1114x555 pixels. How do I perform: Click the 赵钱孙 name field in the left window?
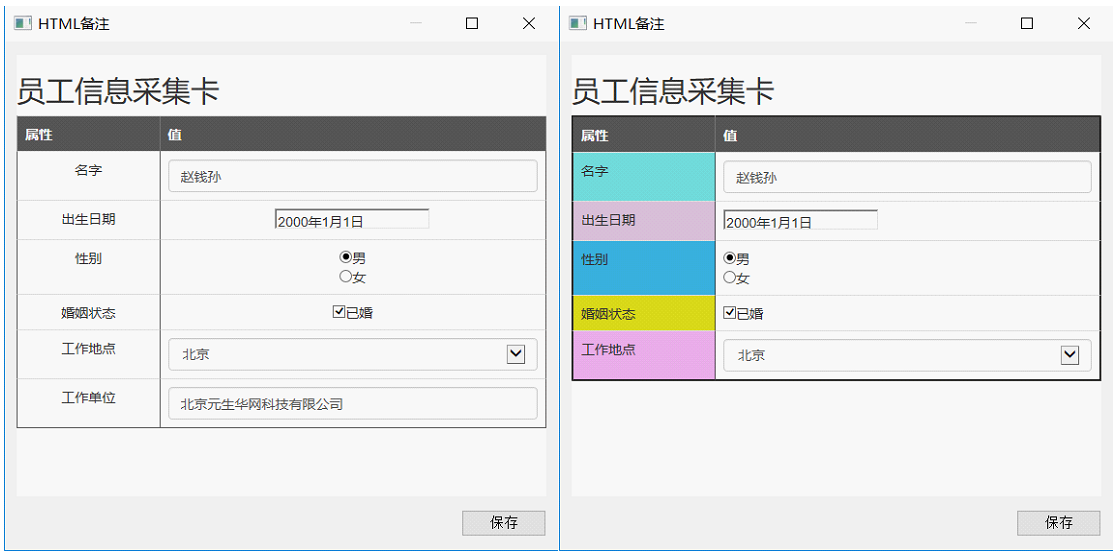(x=352, y=176)
